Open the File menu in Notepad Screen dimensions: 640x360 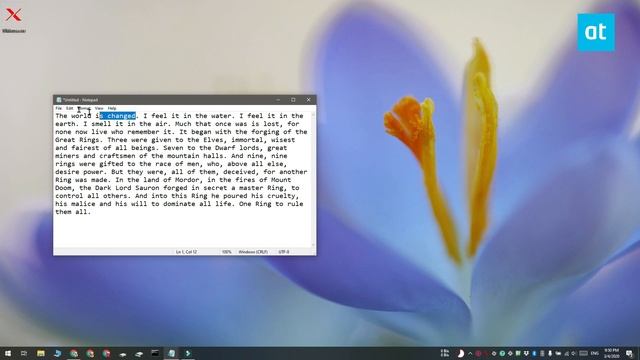coord(58,108)
